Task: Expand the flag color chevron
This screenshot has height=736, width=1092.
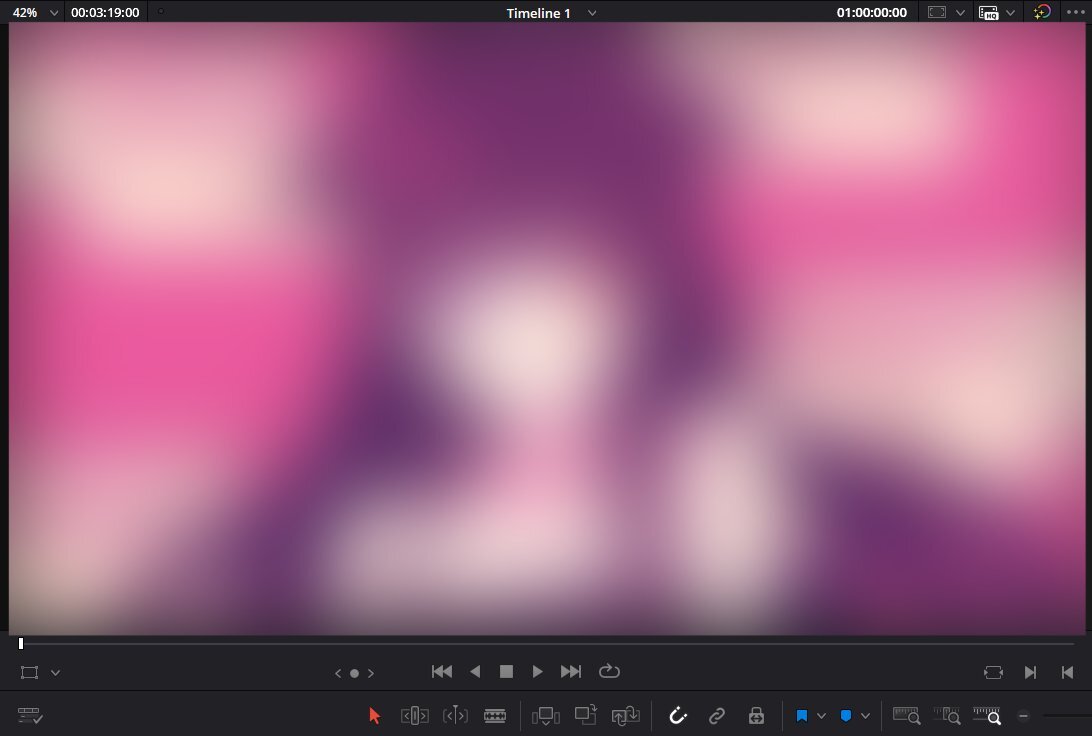Action: 821,716
